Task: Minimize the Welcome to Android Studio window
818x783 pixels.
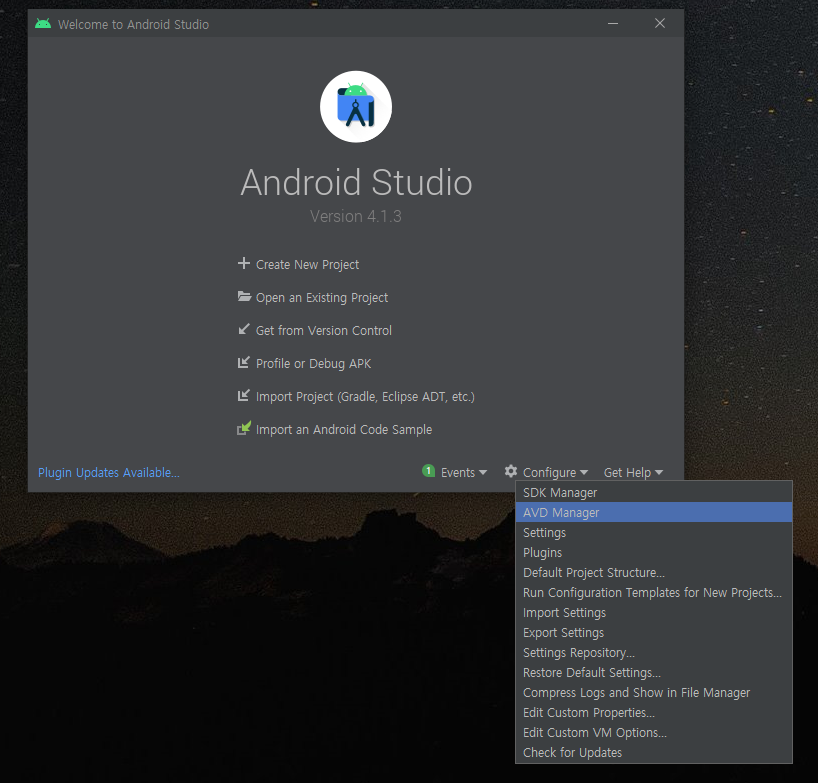Action: tap(612, 23)
